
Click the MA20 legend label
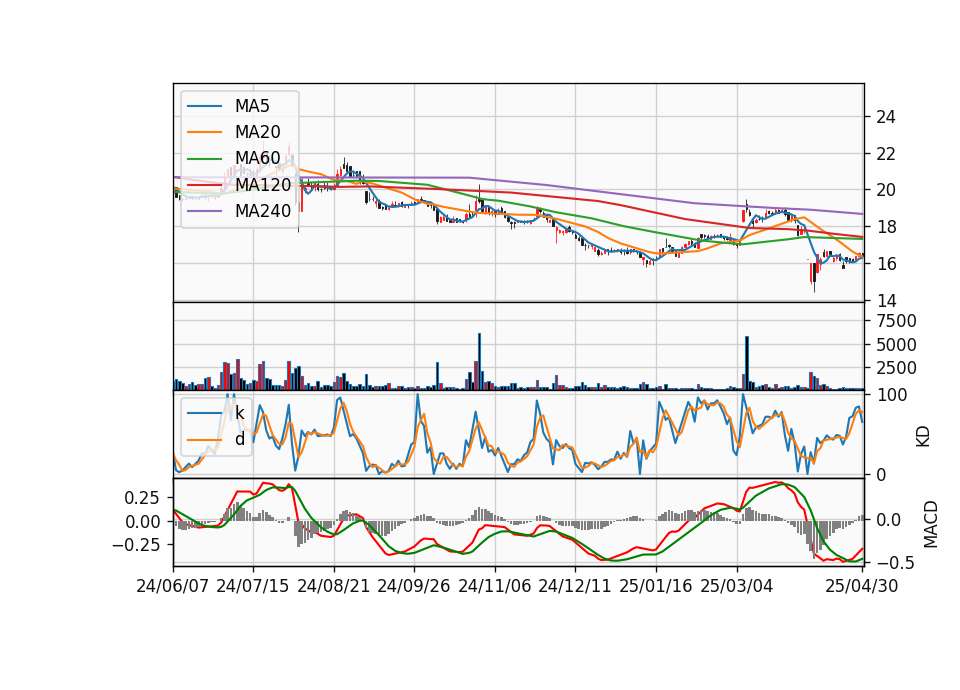coord(258,132)
